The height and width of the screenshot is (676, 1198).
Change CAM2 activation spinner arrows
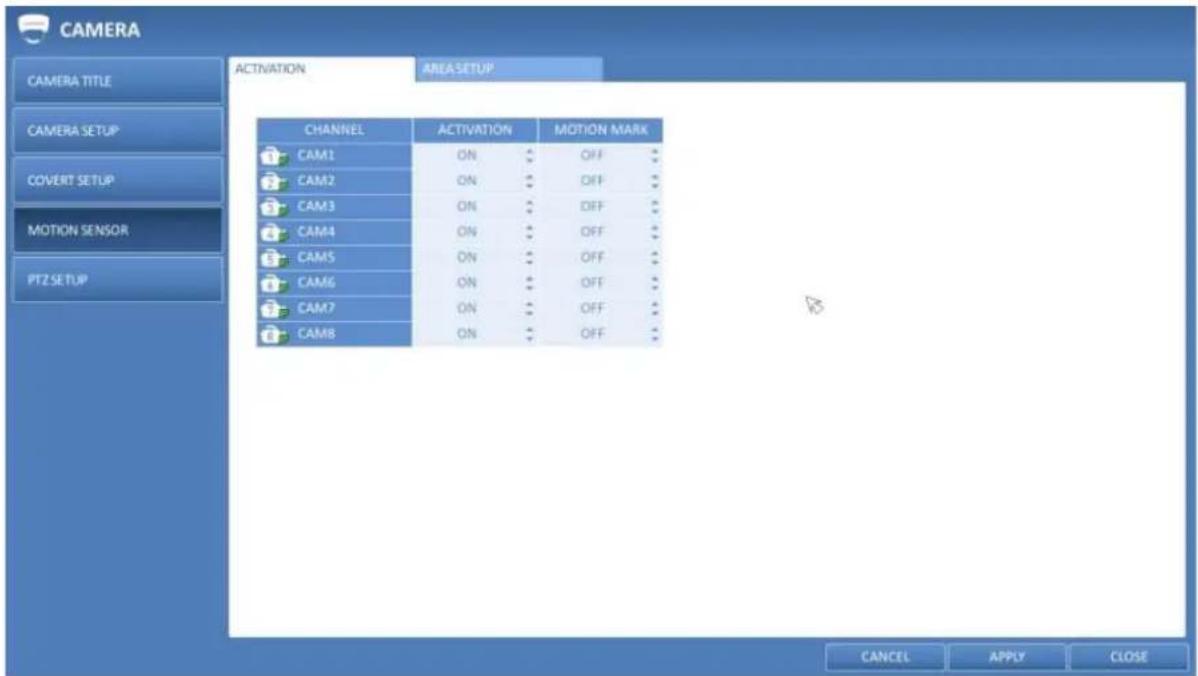click(x=529, y=181)
